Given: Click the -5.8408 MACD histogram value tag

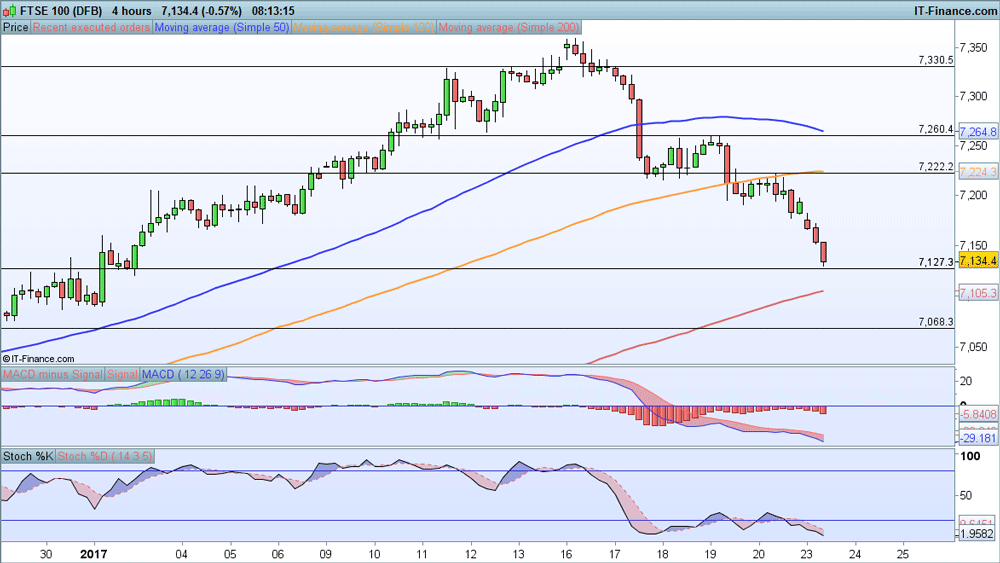Looking at the screenshot, I should click(978, 414).
